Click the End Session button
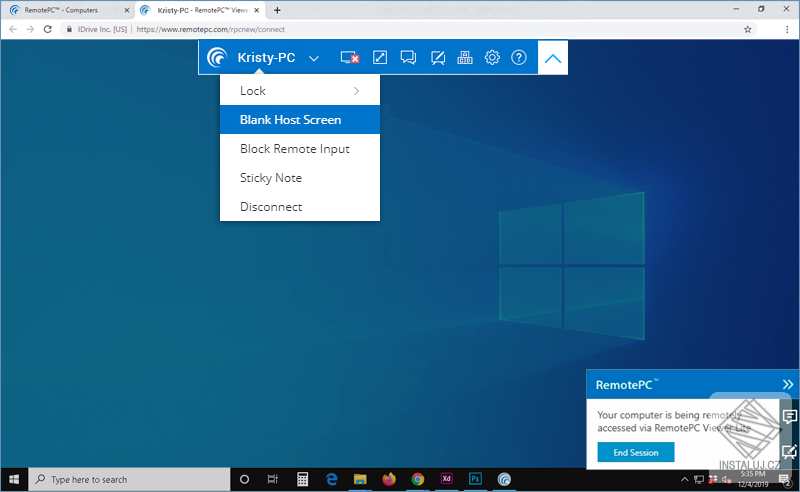Screen dimensions: 800x492 (636, 452)
